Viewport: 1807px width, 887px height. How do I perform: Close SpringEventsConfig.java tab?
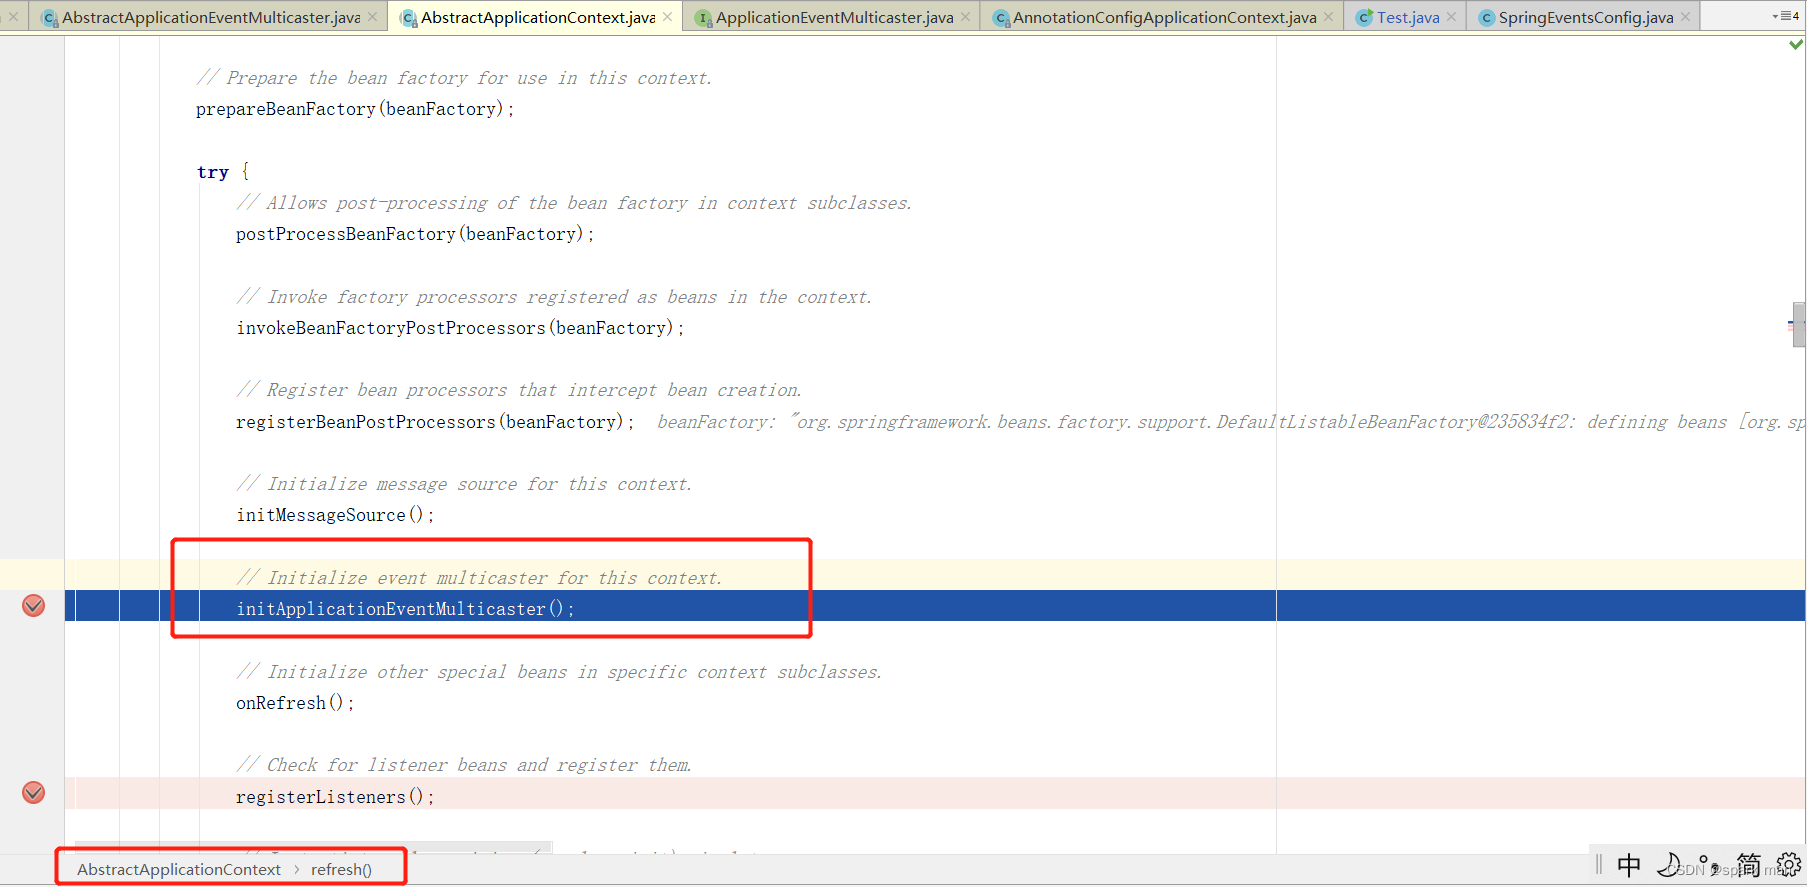(x=1685, y=17)
